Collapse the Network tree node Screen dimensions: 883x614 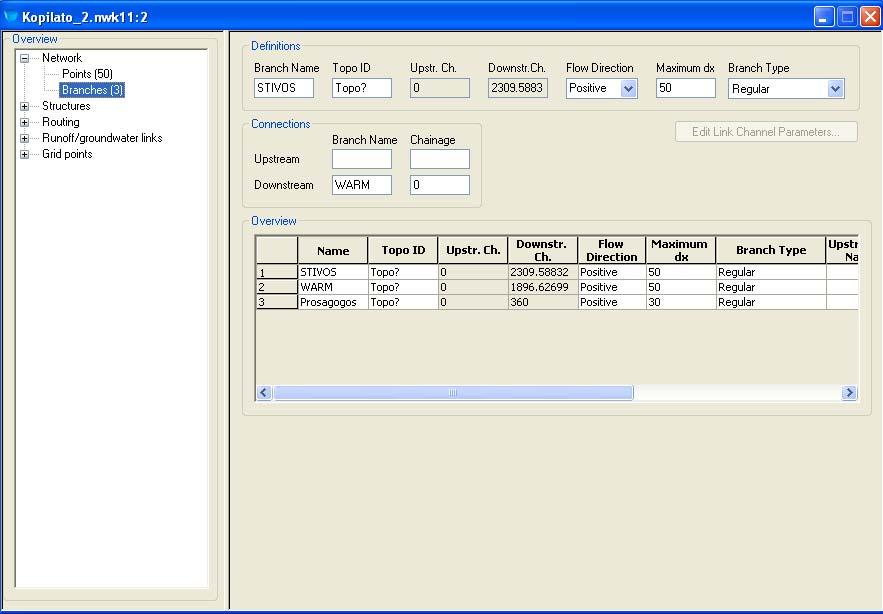[24, 58]
